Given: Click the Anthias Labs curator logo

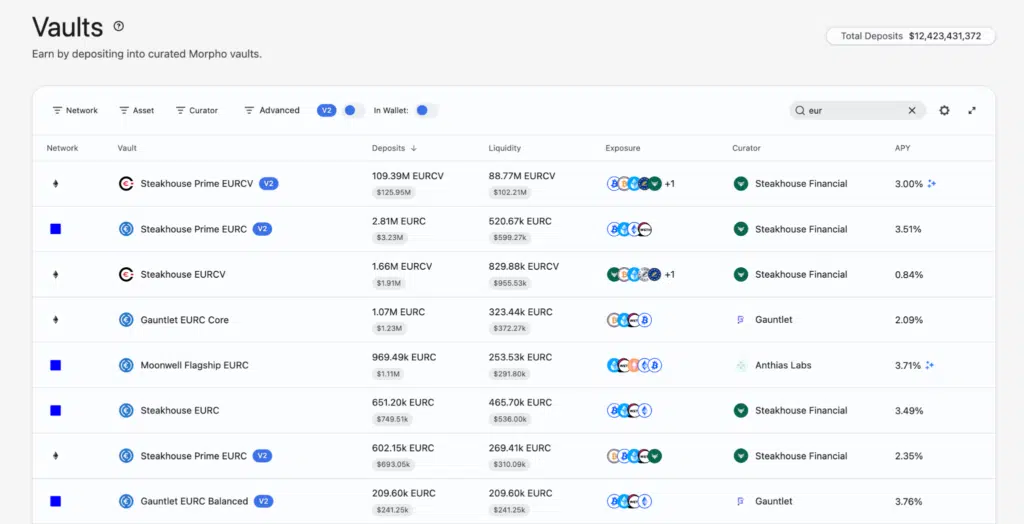Looking at the screenshot, I should click(x=741, y=365).
